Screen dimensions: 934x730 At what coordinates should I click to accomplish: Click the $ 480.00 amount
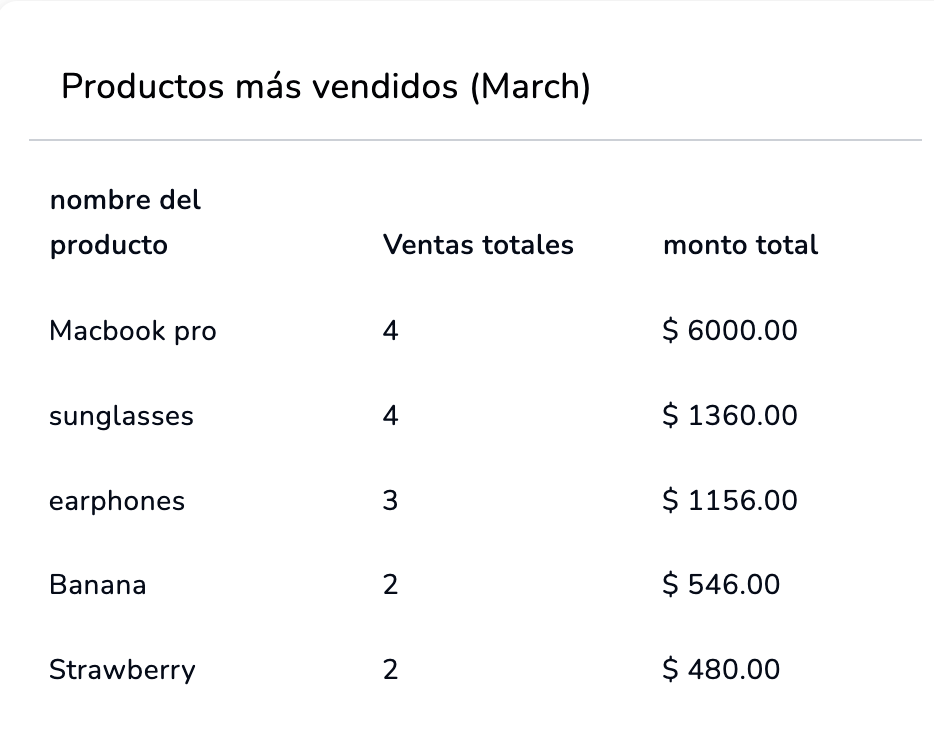[x=721, y=670]
